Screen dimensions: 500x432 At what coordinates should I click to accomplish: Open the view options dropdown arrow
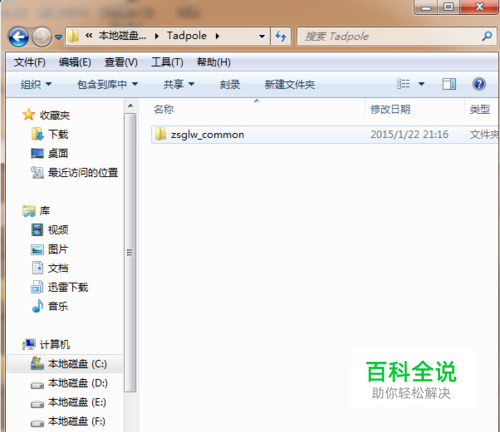[421, 84]
